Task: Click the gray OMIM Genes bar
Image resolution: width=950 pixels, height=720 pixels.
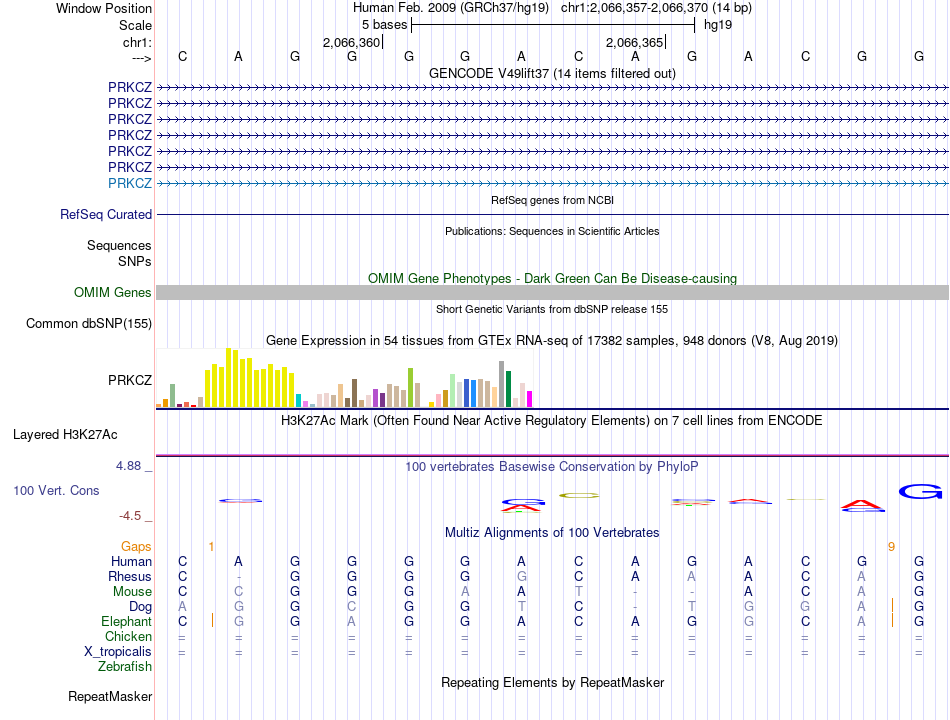Action: (552, 293)
